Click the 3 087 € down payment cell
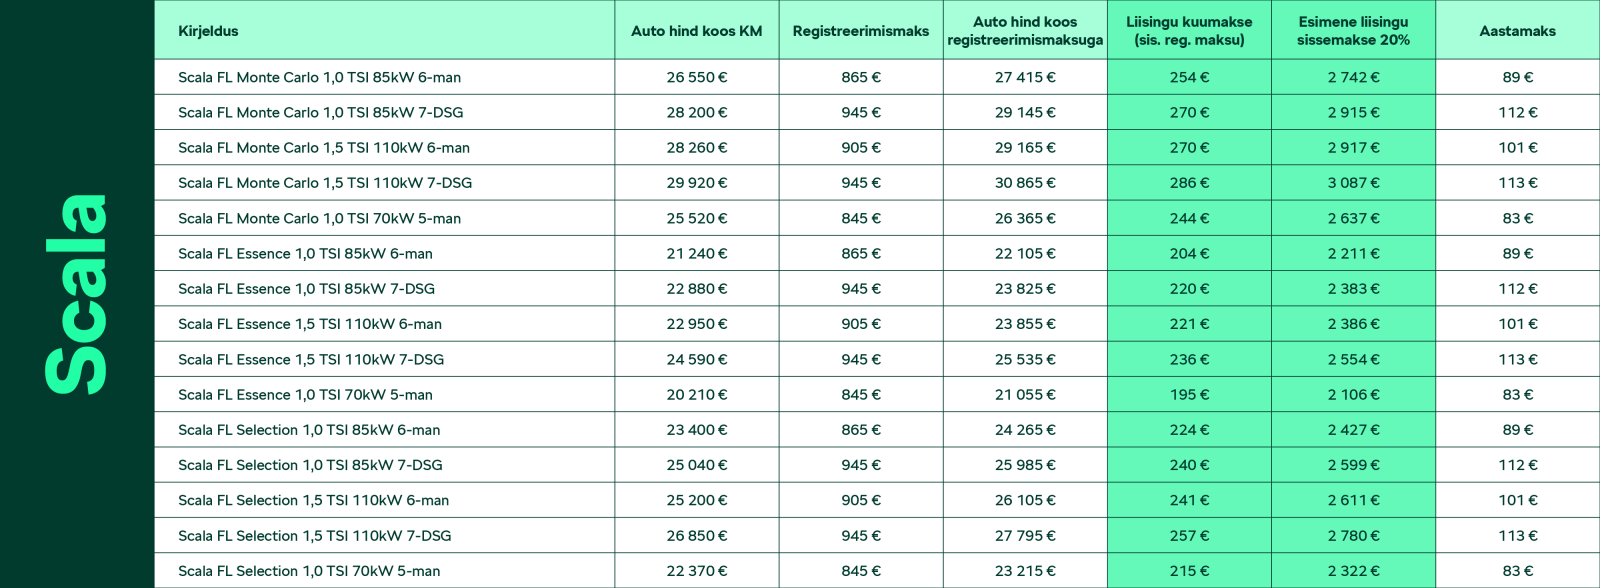The height and width of the screenshot is (588, 1600). click(1353, 183)
